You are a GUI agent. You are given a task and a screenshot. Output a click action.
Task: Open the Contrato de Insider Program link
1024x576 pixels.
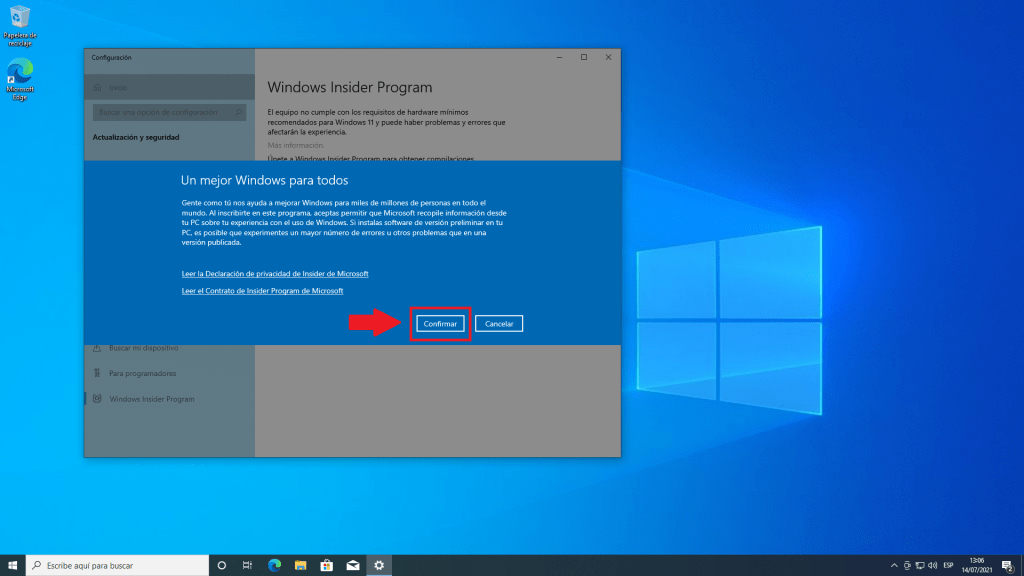(262, 291)
